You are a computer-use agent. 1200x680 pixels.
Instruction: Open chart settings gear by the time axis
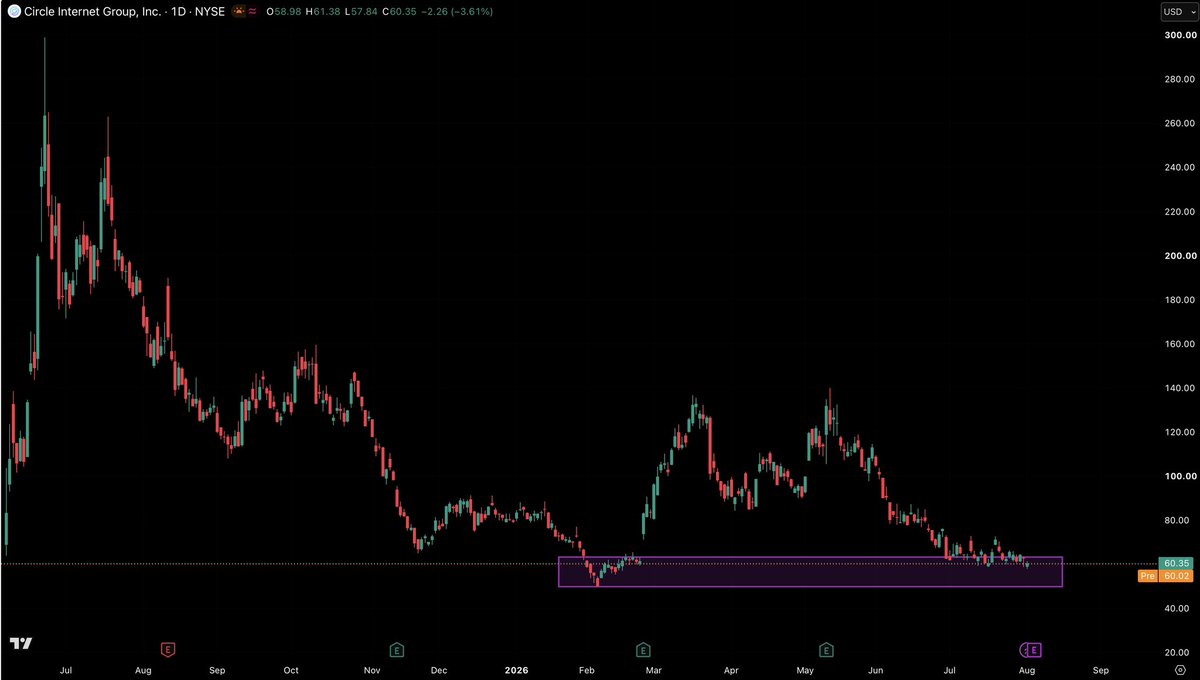(1181, 670)
